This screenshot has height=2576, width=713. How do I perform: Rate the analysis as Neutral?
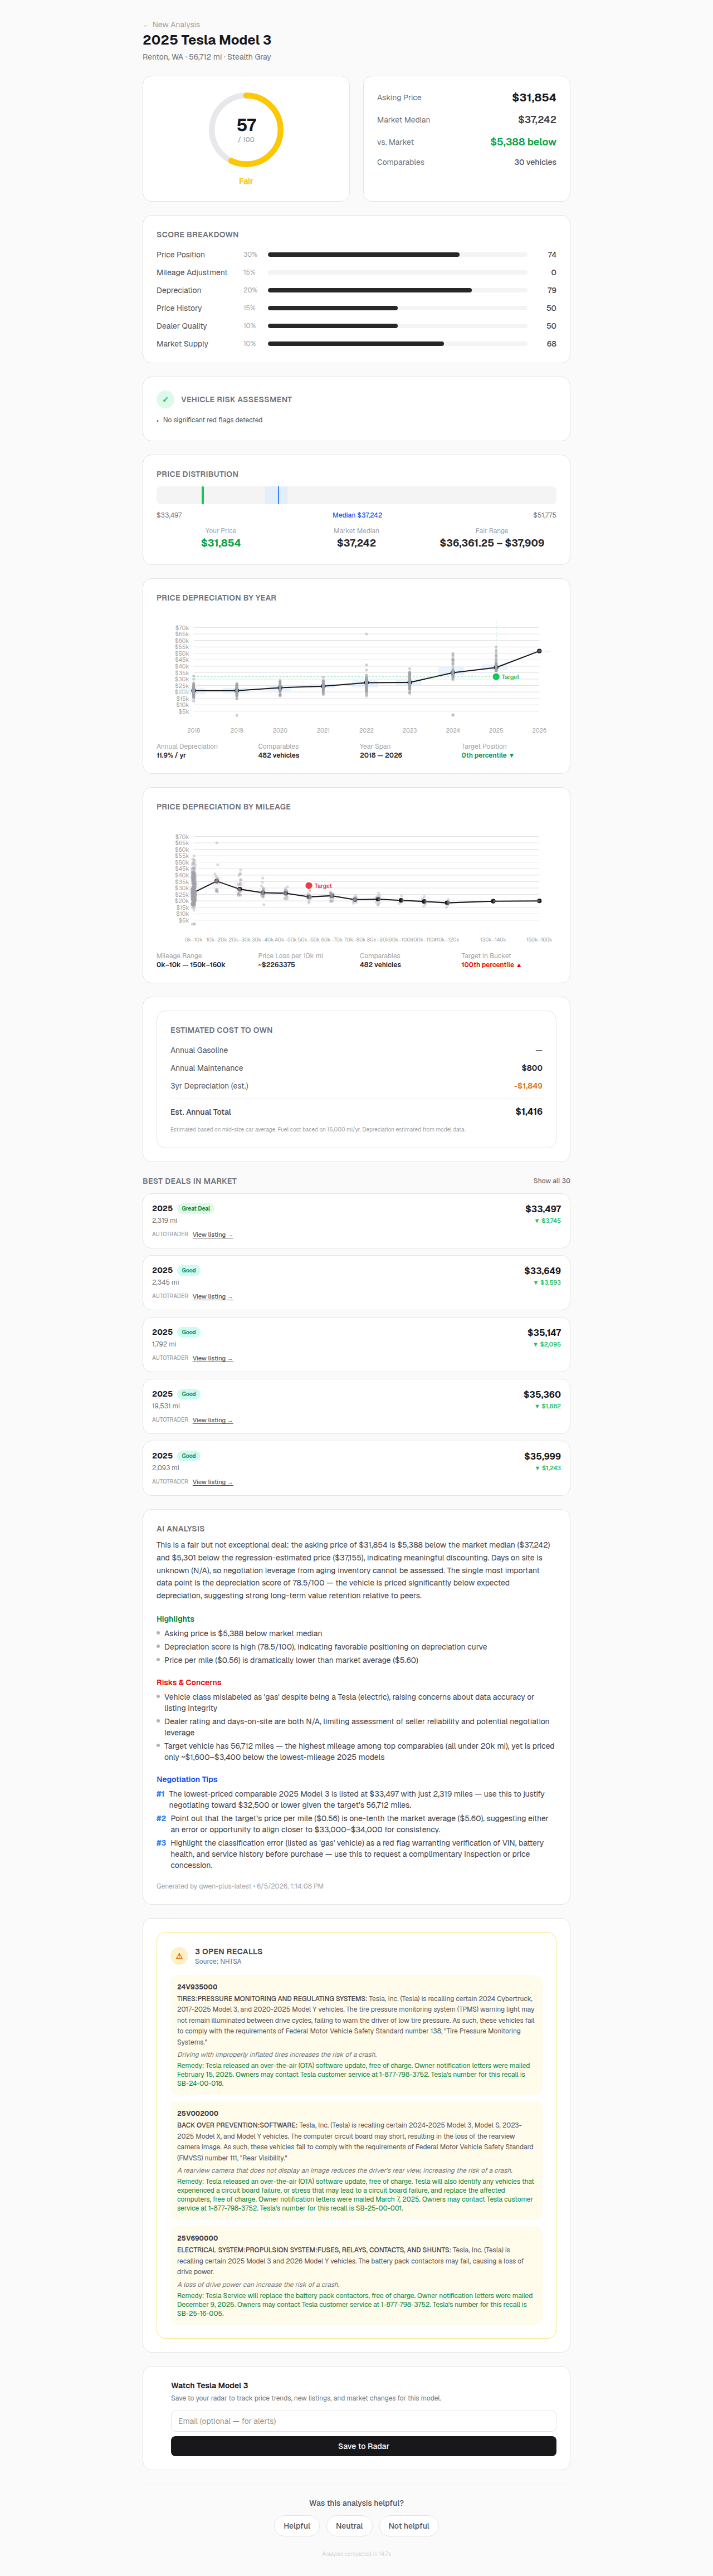point(349,2526)
